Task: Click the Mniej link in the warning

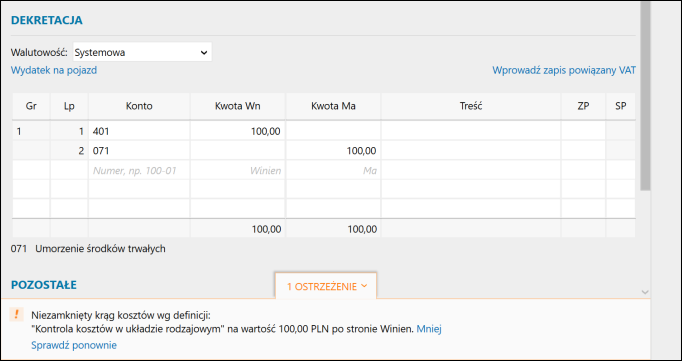Action: tap(429, 329)
